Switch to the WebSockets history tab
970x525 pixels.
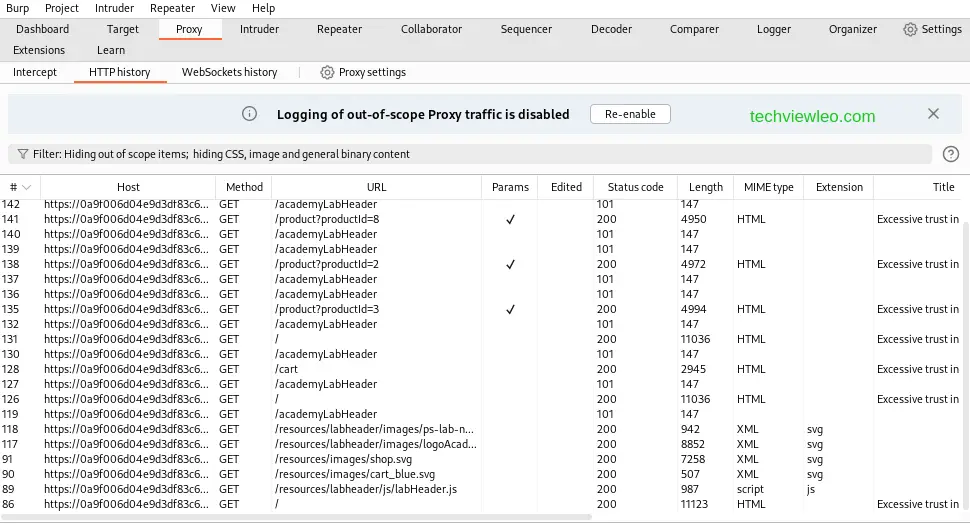(229, 73)
